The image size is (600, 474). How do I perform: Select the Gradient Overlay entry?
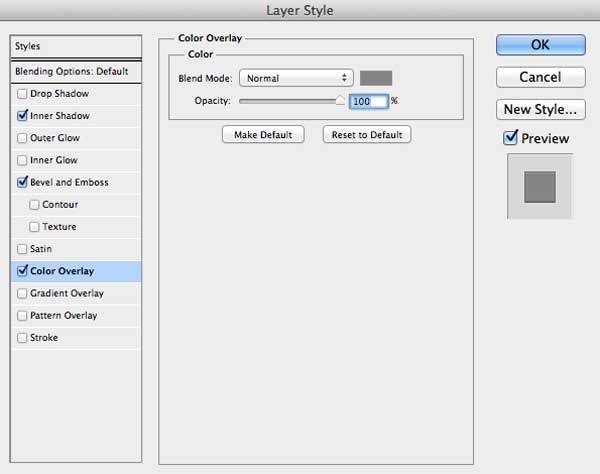click(76, 293)
